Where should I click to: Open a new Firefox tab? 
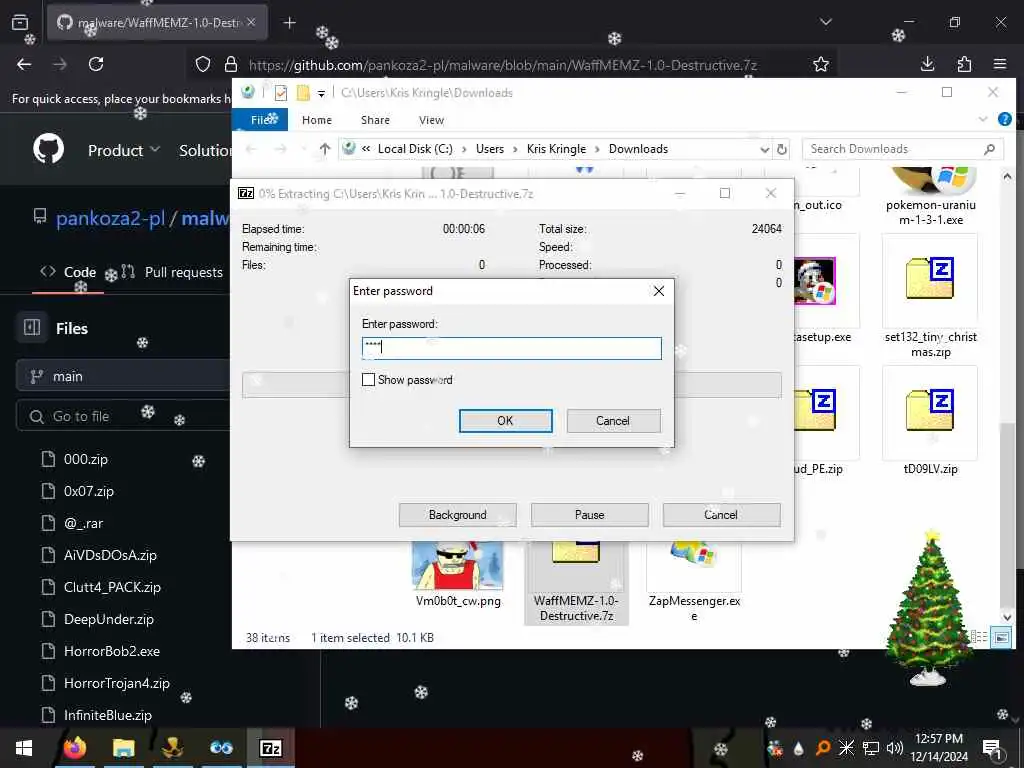point(289,23)
